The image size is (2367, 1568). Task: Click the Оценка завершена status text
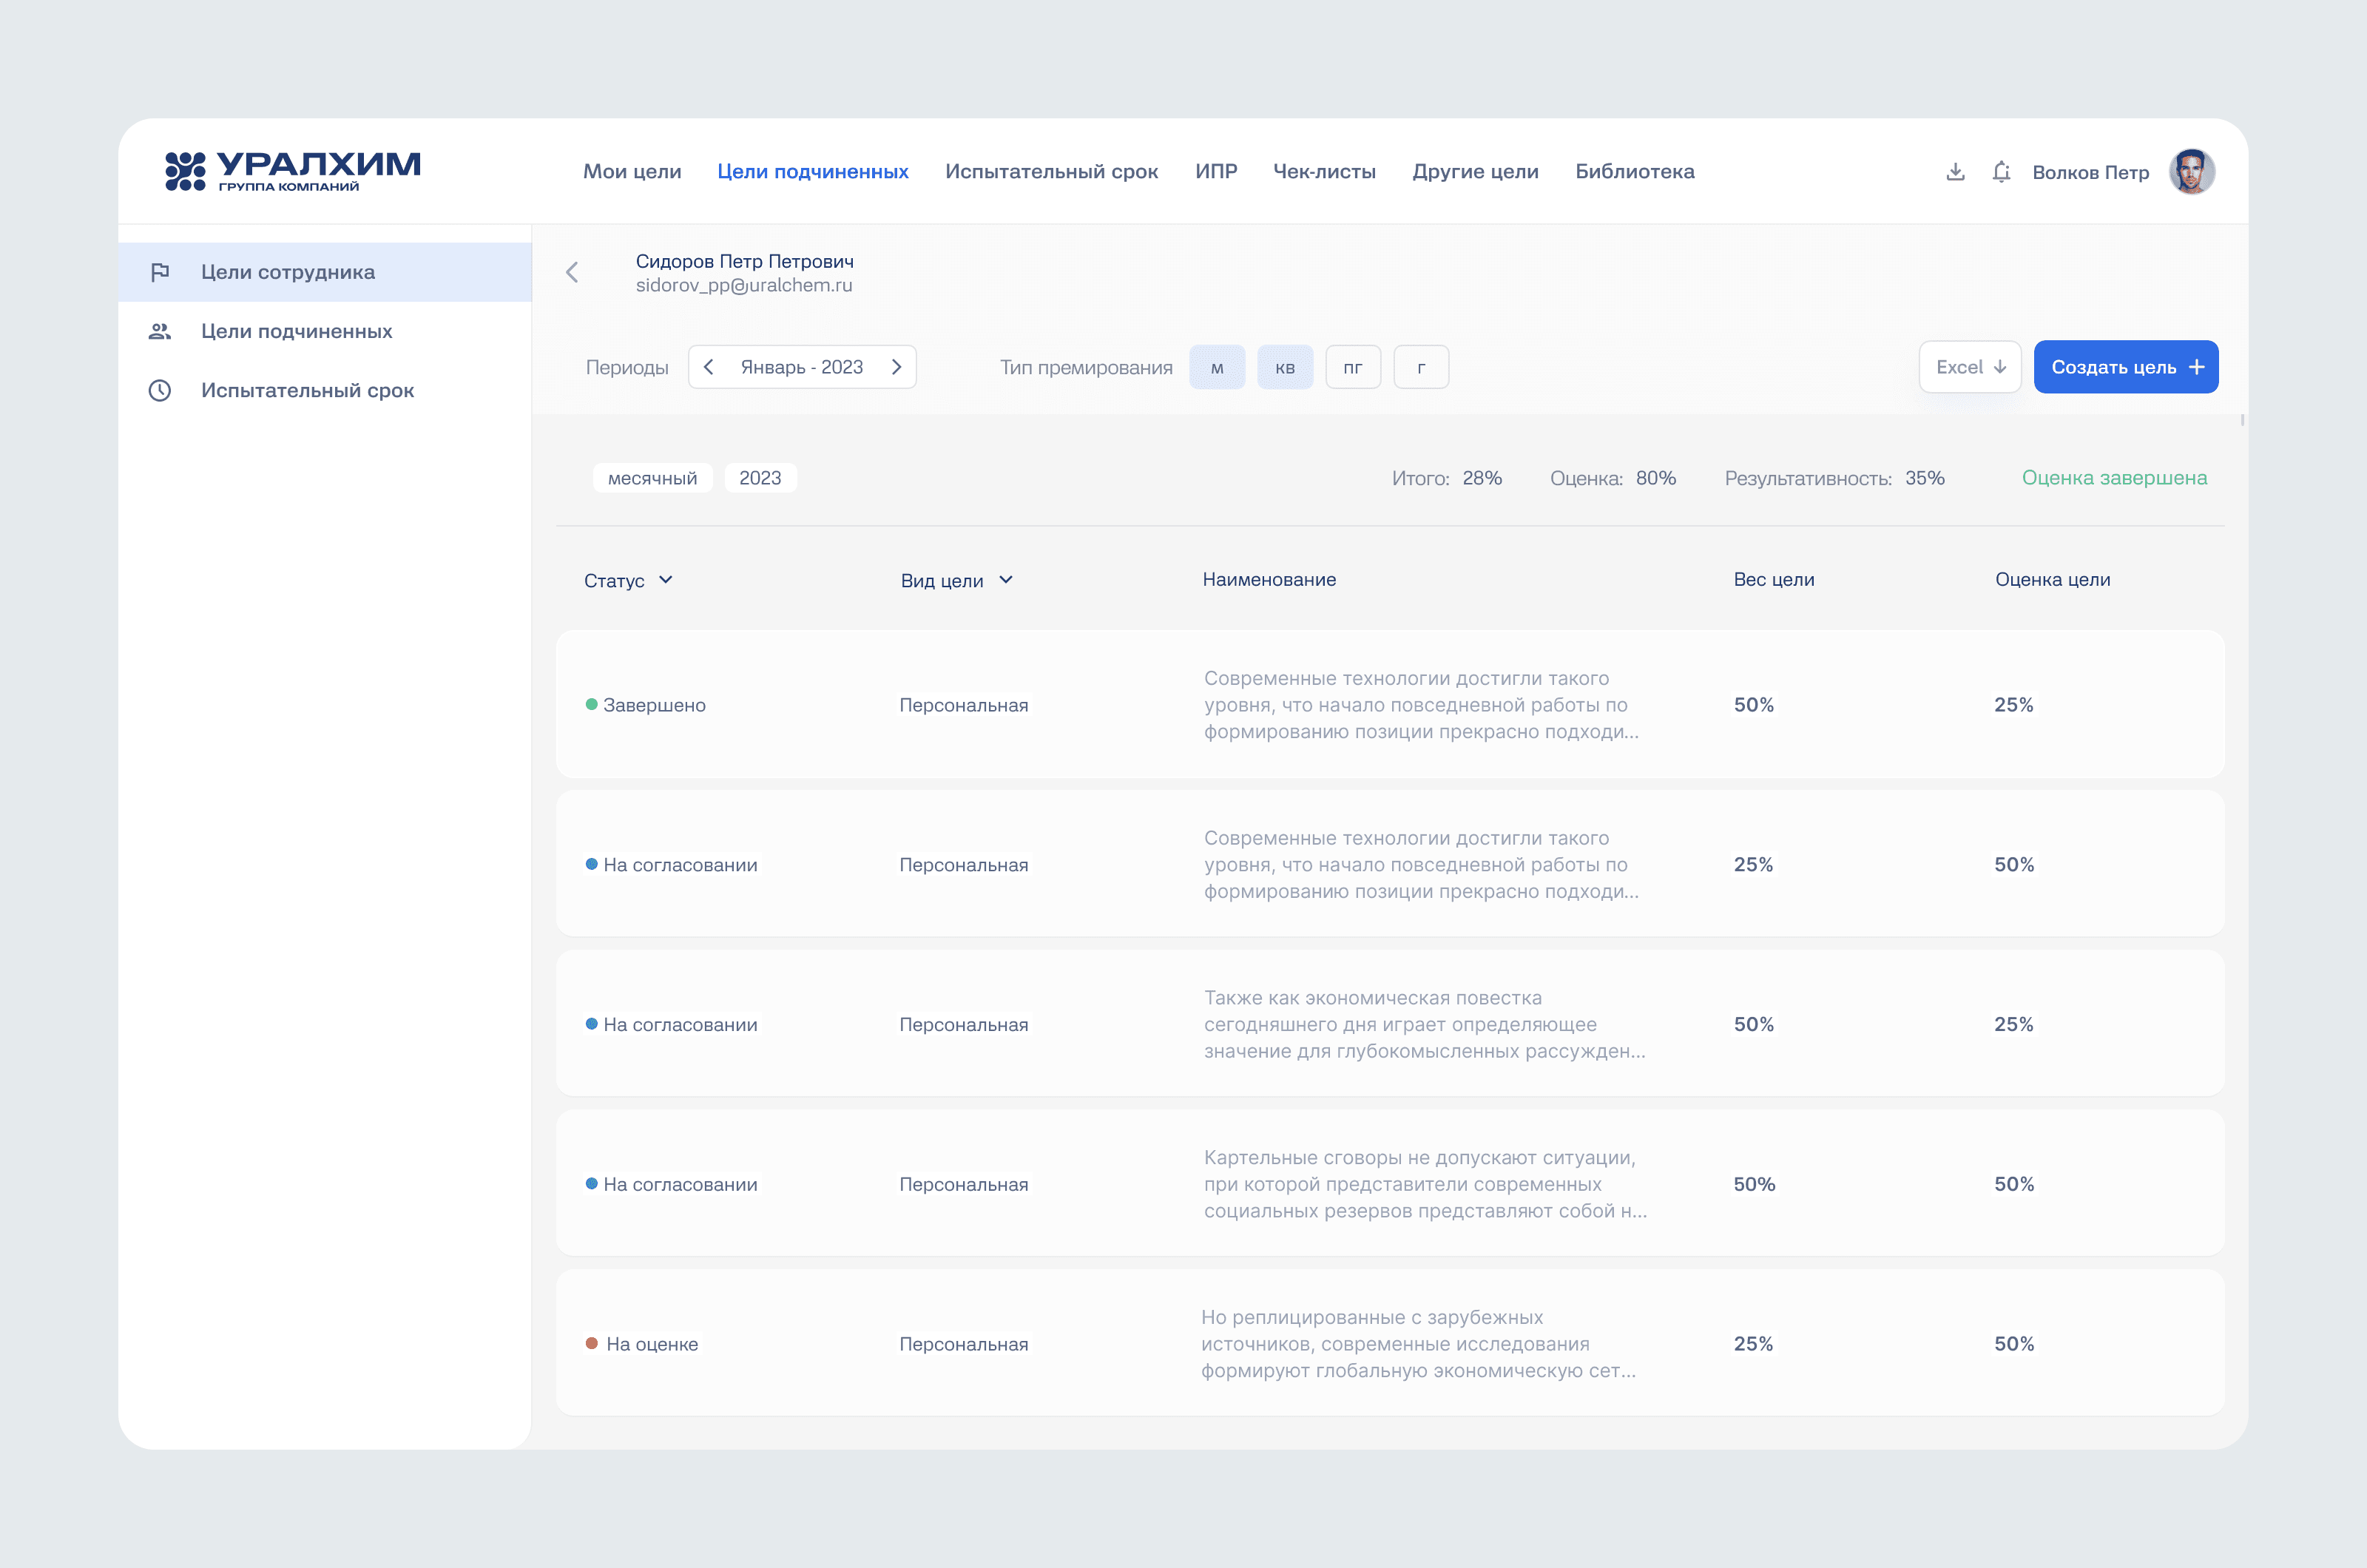(2114, 478)
